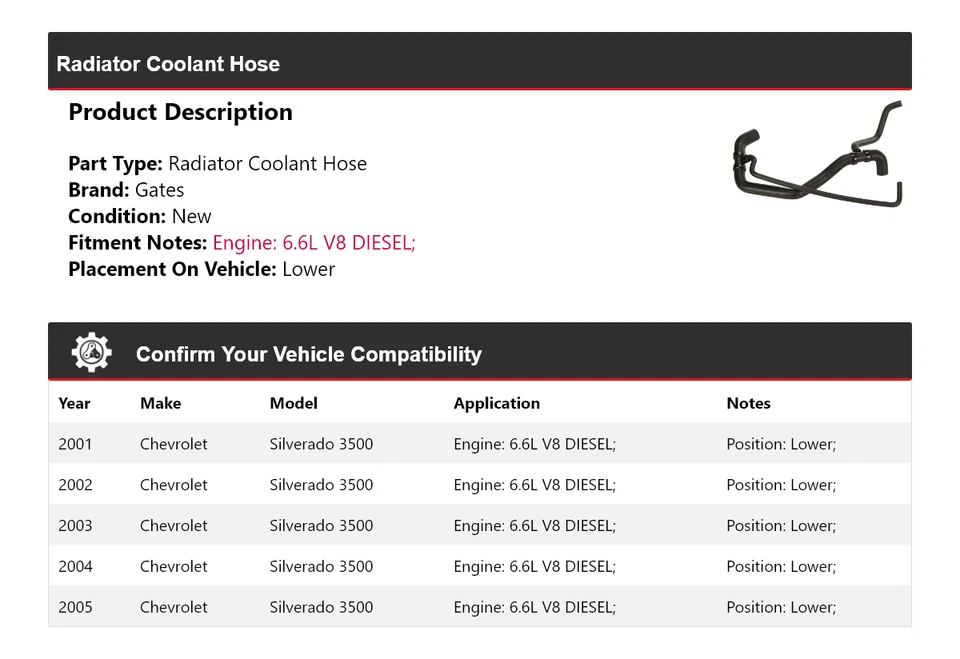The image size is (960, 659).
Task: Click the gear icon beside Confirm Your Vehicle Compatibility
Action: click(x=91, y=353)
